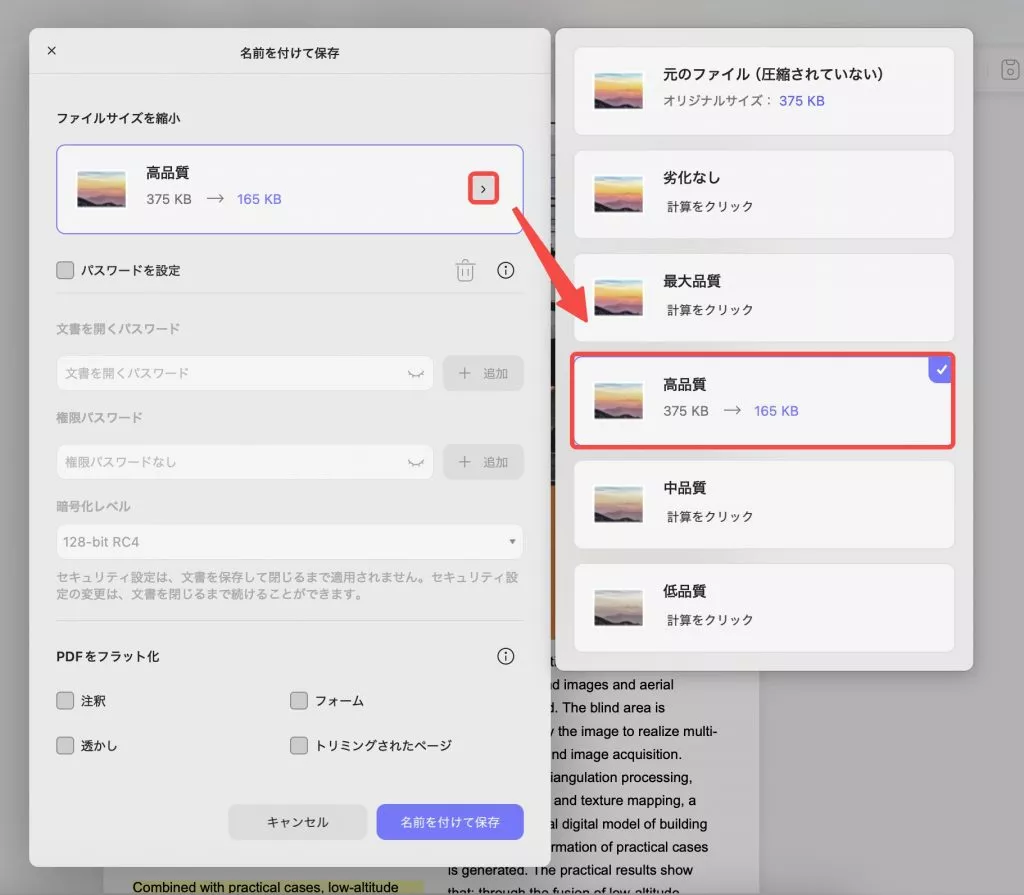Check the 注釈 flatten option

pos(65,701)
